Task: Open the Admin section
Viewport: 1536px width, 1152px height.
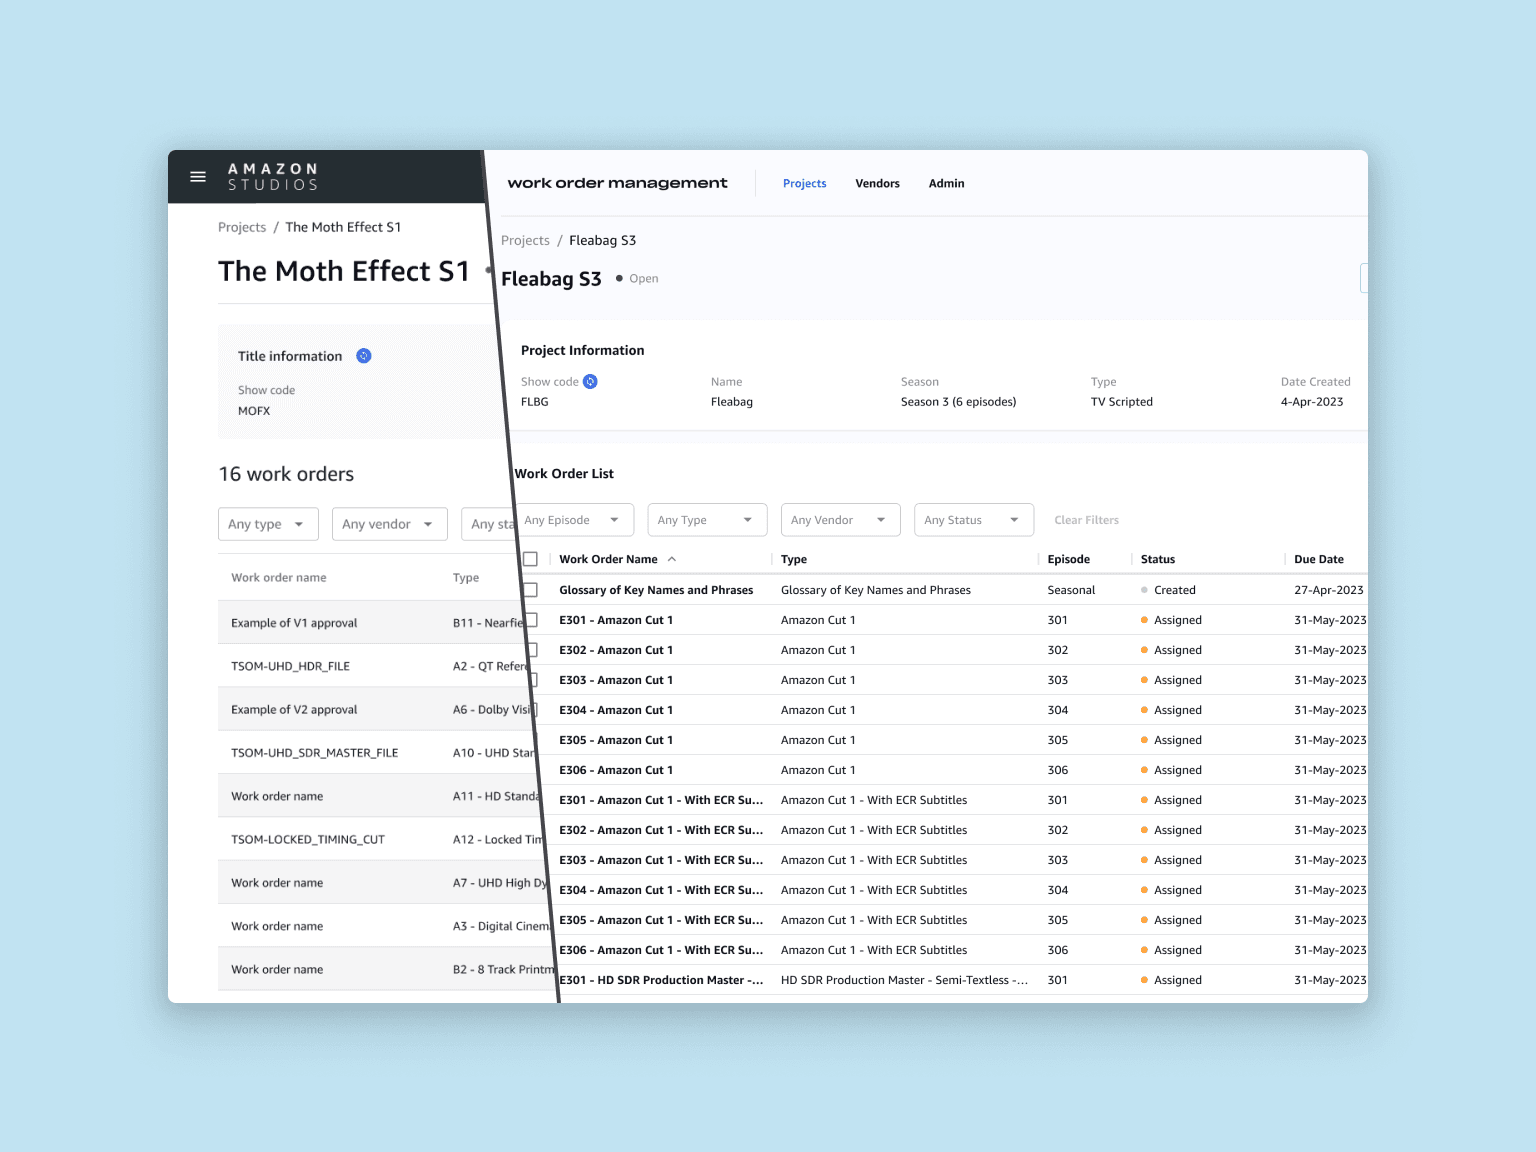Action: click(x=946, y=183)
